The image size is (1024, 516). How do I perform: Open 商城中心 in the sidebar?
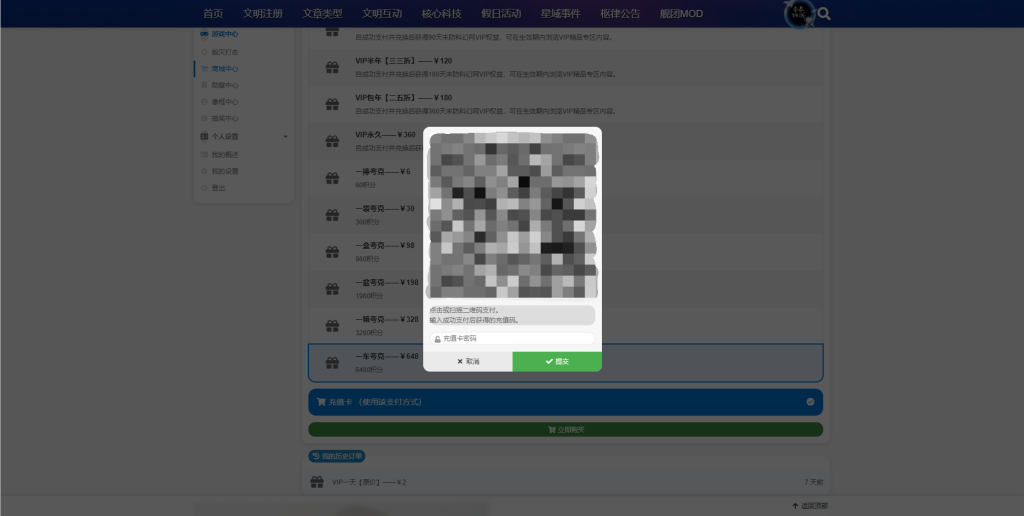click(225, 69)
